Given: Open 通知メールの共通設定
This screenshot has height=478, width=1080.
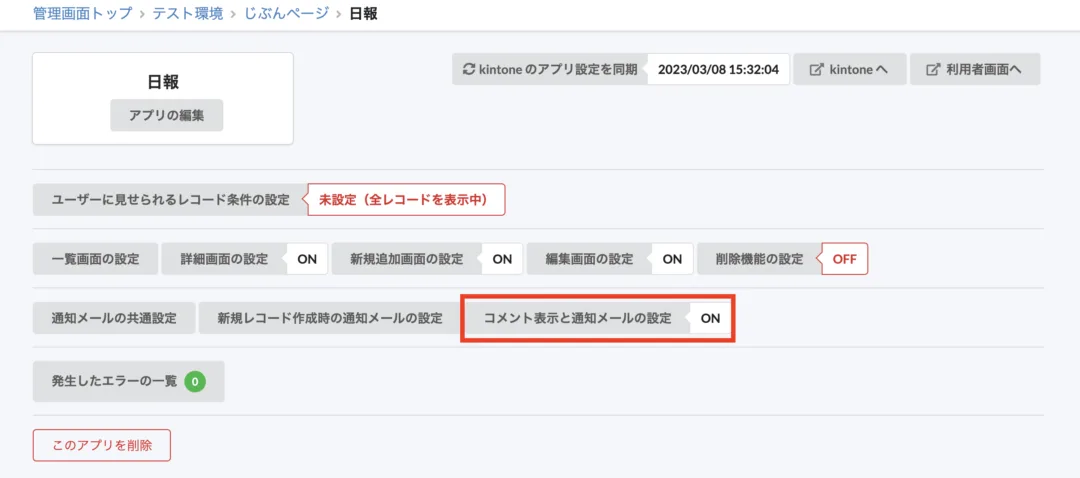Looking at the screenshot, I should point(114,318).
